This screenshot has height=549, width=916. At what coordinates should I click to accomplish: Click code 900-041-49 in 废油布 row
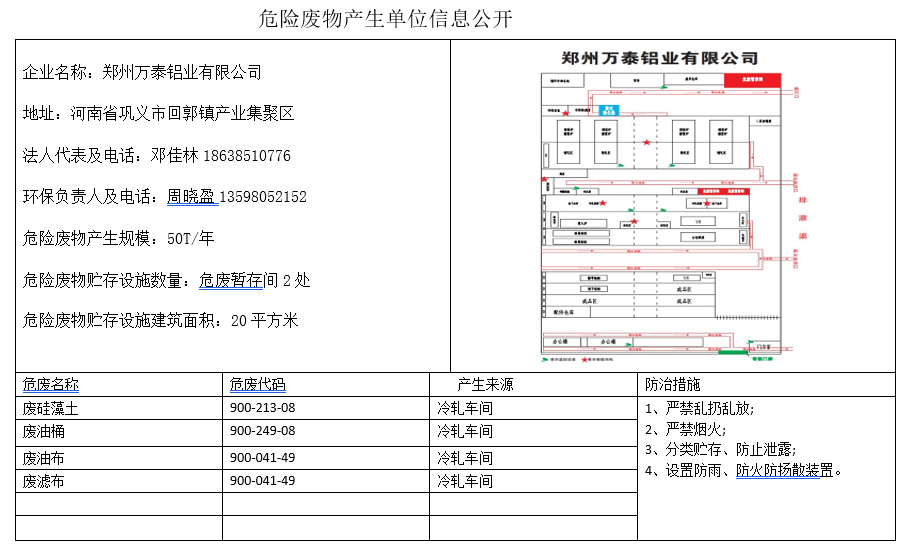click(x=262, y=458)
